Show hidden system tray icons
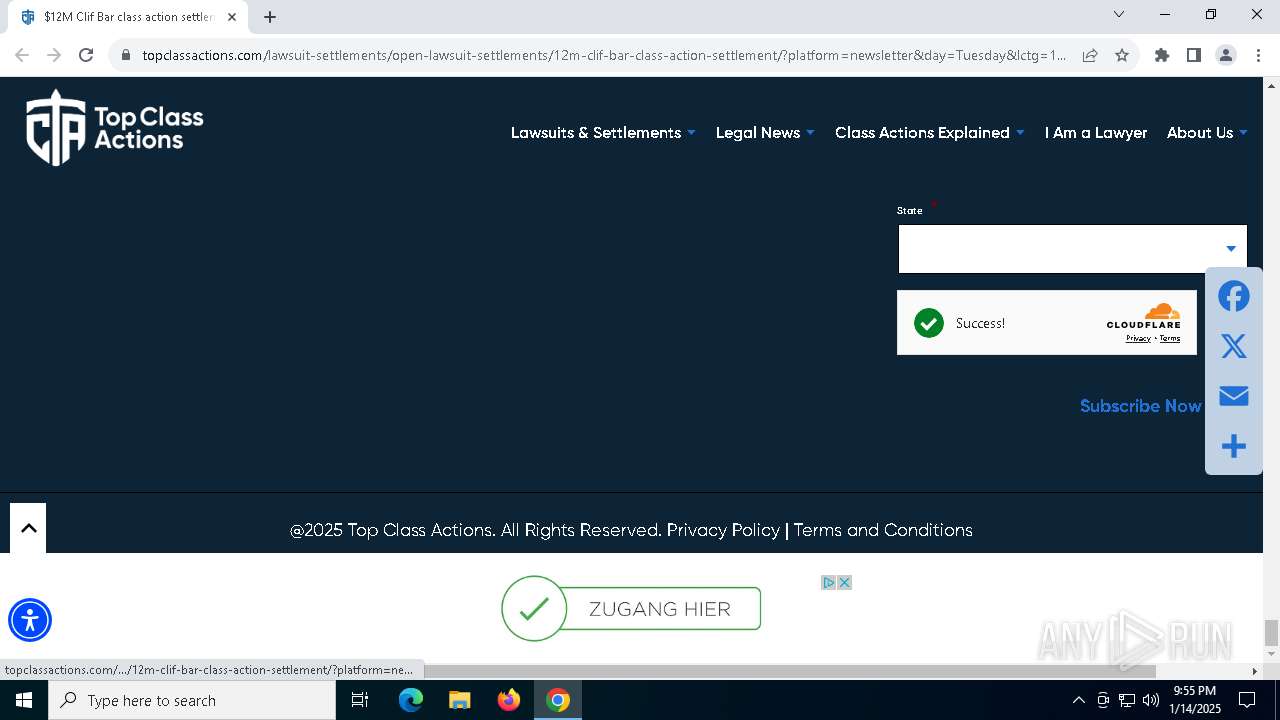 pos(1078,700)
